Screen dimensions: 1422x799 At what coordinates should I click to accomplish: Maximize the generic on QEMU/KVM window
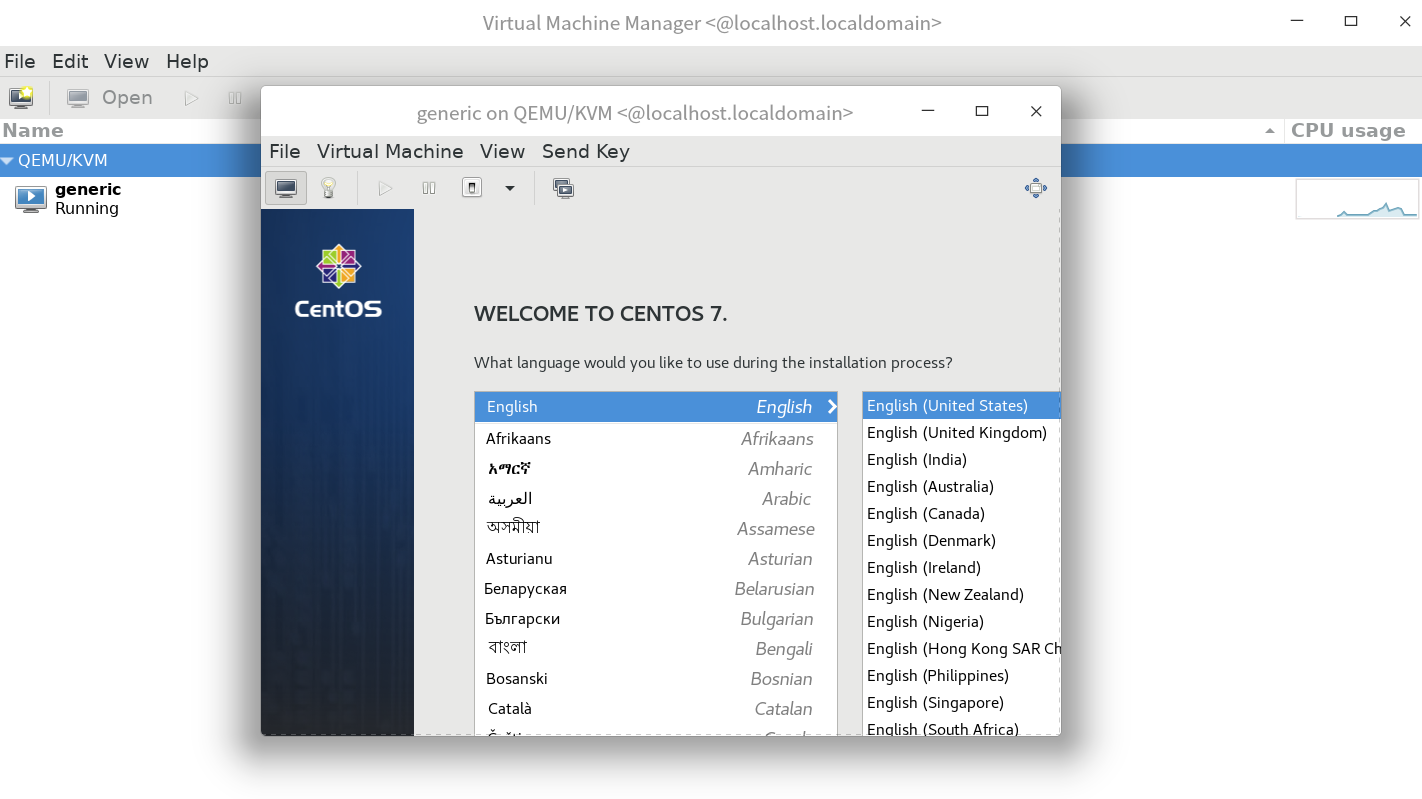click(x=982, y=111)
